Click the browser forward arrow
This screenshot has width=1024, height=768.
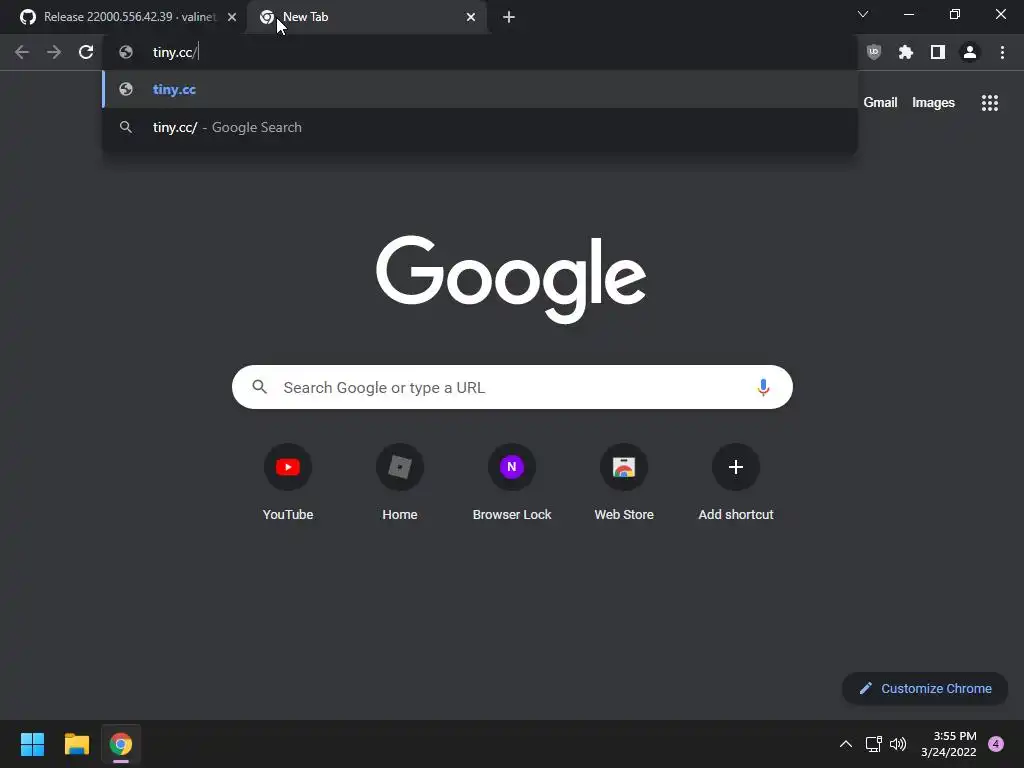(x=54, y=52)
